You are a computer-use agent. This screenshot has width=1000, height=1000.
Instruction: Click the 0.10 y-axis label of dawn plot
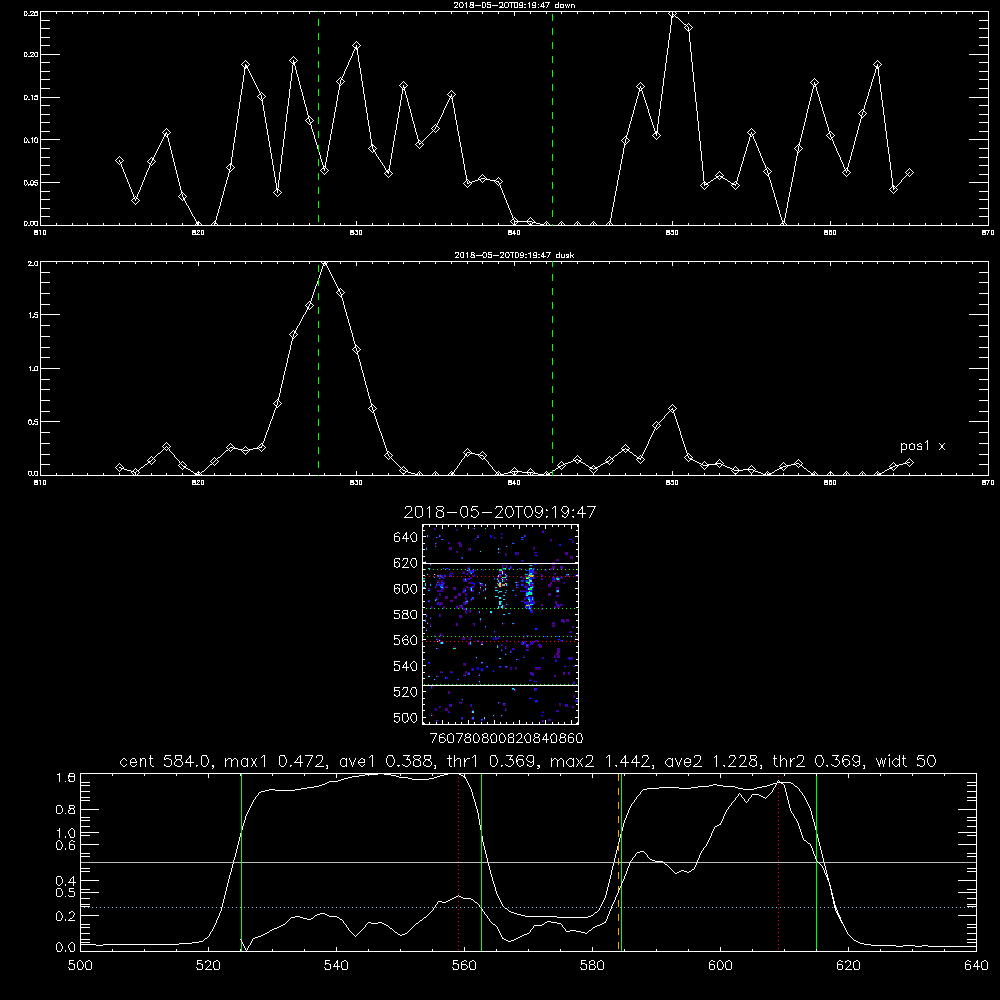tap(31, 140)
